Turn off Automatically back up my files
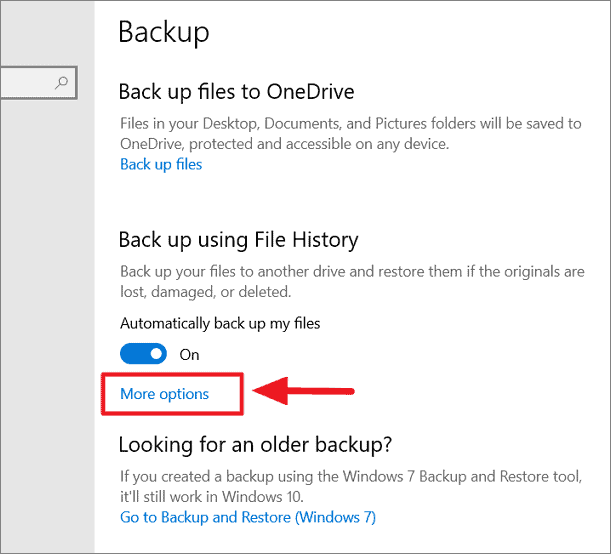The width and height of the screenshot is (611, 554). (143, 354)
